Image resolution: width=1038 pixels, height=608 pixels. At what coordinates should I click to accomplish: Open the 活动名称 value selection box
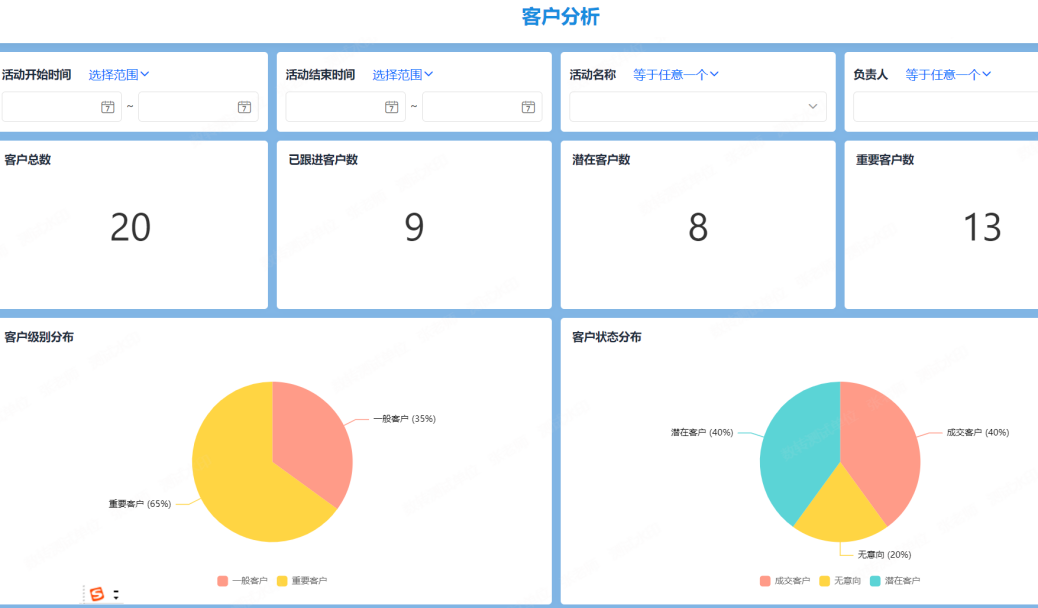(x=697, y=107)
